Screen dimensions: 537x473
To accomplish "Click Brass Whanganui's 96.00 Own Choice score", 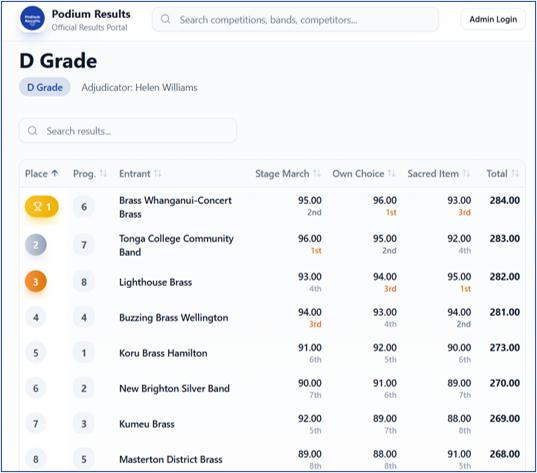I will click(x=385, y=200).
